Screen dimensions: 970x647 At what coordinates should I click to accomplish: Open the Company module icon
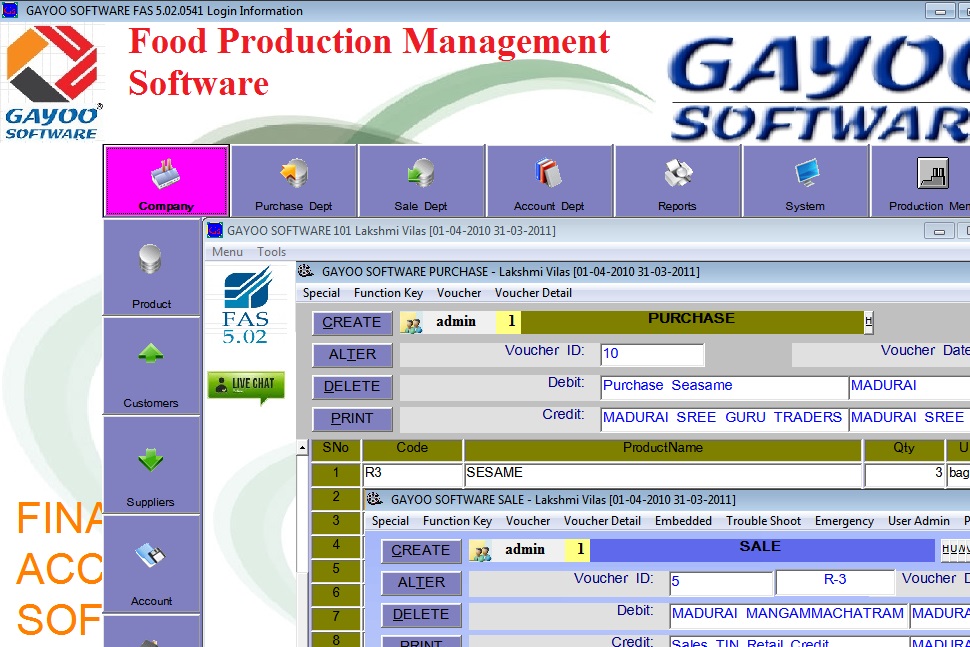click(x=166, y=180)
